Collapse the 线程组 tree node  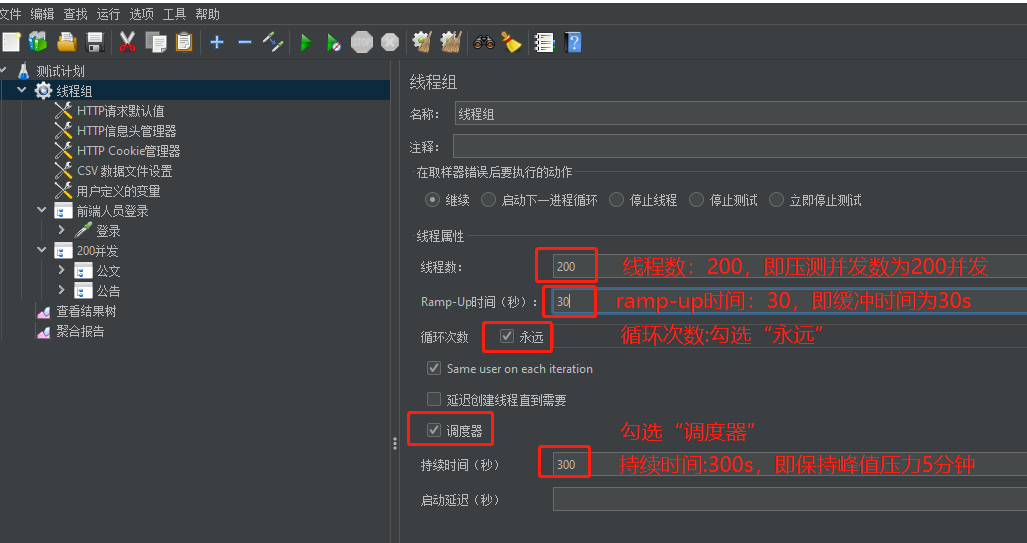click(x=22, y=90)
